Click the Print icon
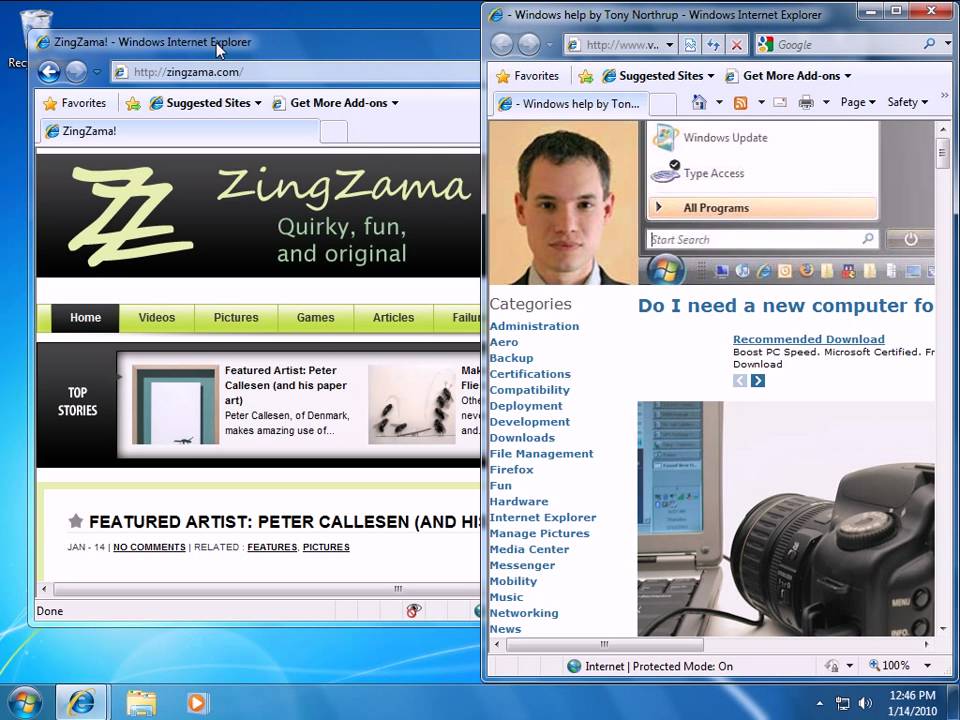The width and height of the screenshot is (960, 720). [806, 103]
